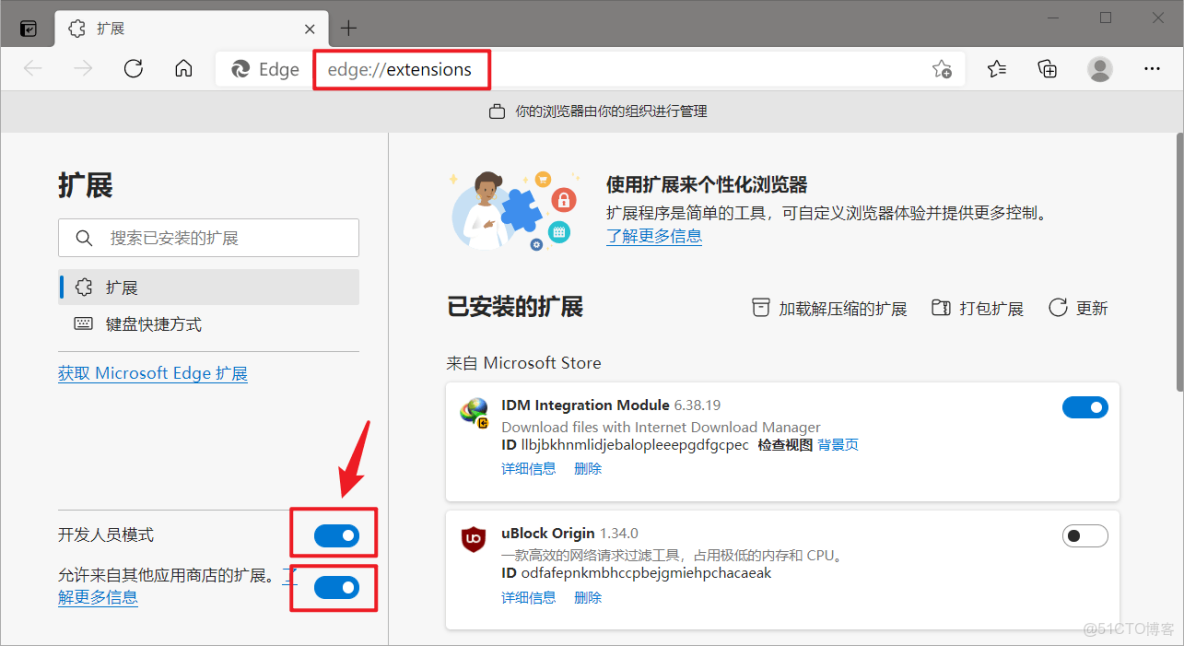
Task: Open the browser settings … menu
Action: click(x=1152, y=68)
